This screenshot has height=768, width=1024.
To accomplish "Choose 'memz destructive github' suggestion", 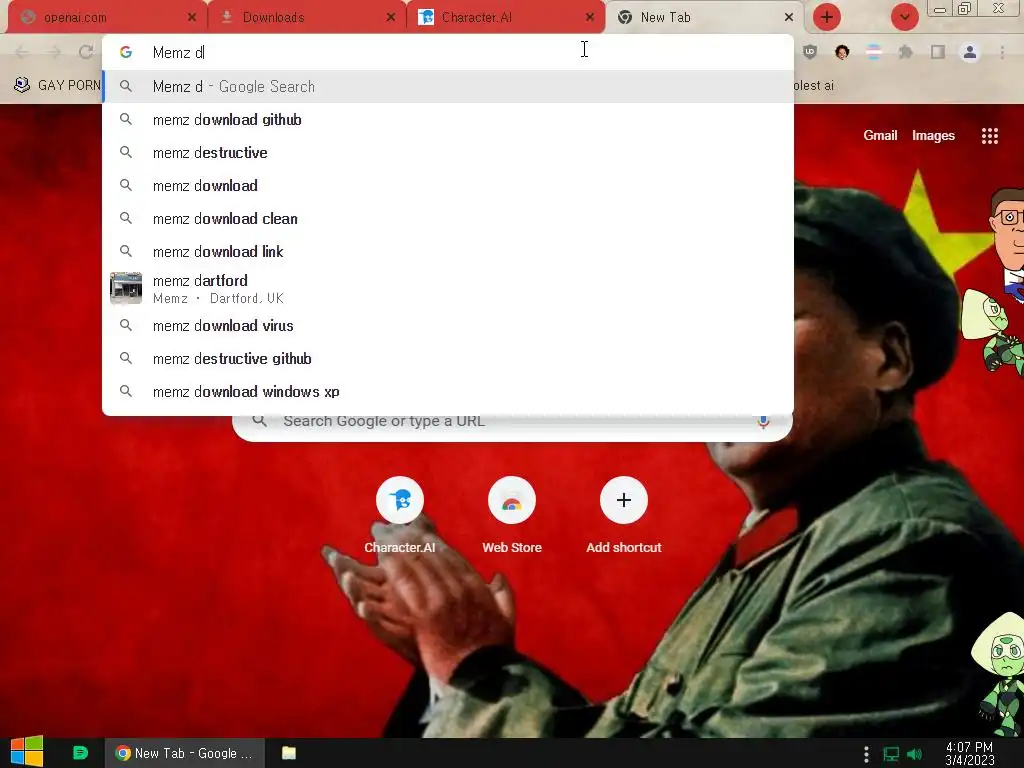I will tap(448, 359).
